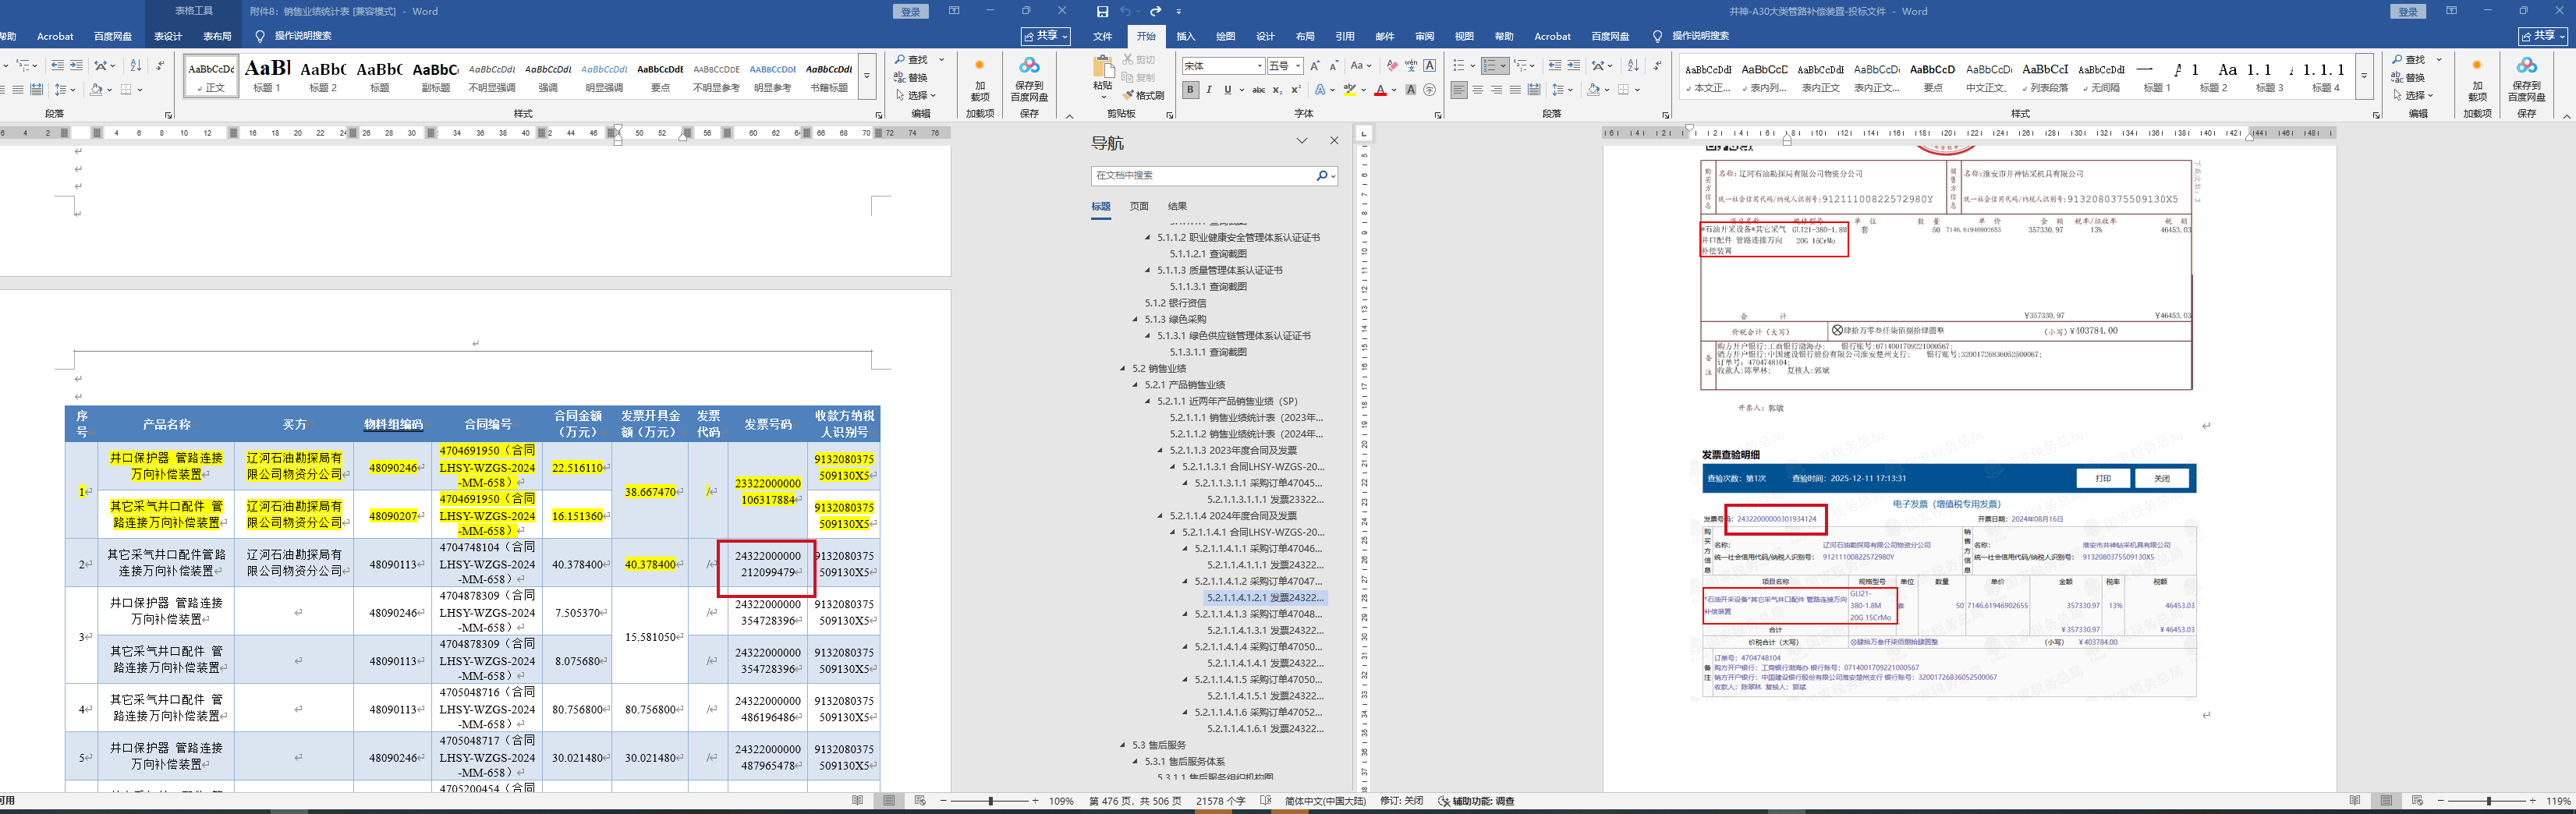Click the Center alignment icon in right window

(x=1477, y=90)
